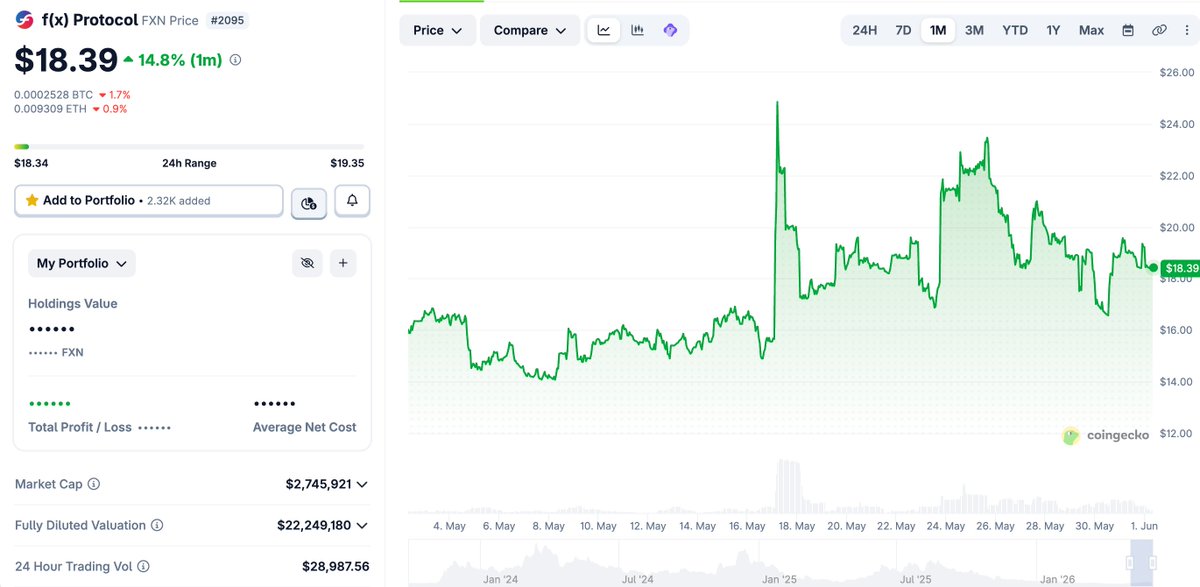
Task: Click the $22,249,180 valuation value
Action: pyautogui.click(x=314, y=525)
